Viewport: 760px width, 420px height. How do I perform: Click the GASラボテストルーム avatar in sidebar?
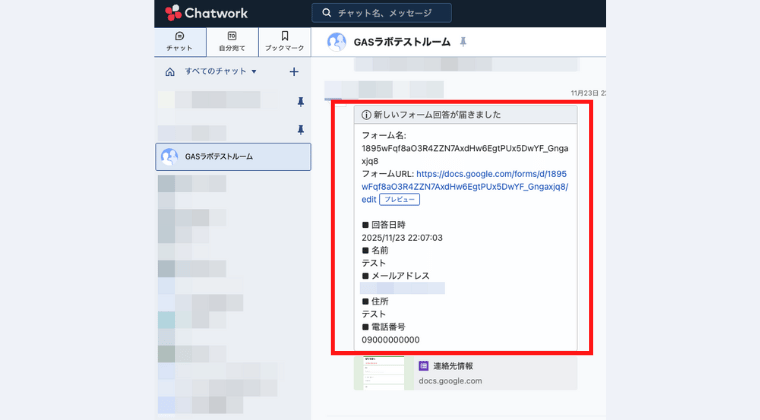pos(169,156)
